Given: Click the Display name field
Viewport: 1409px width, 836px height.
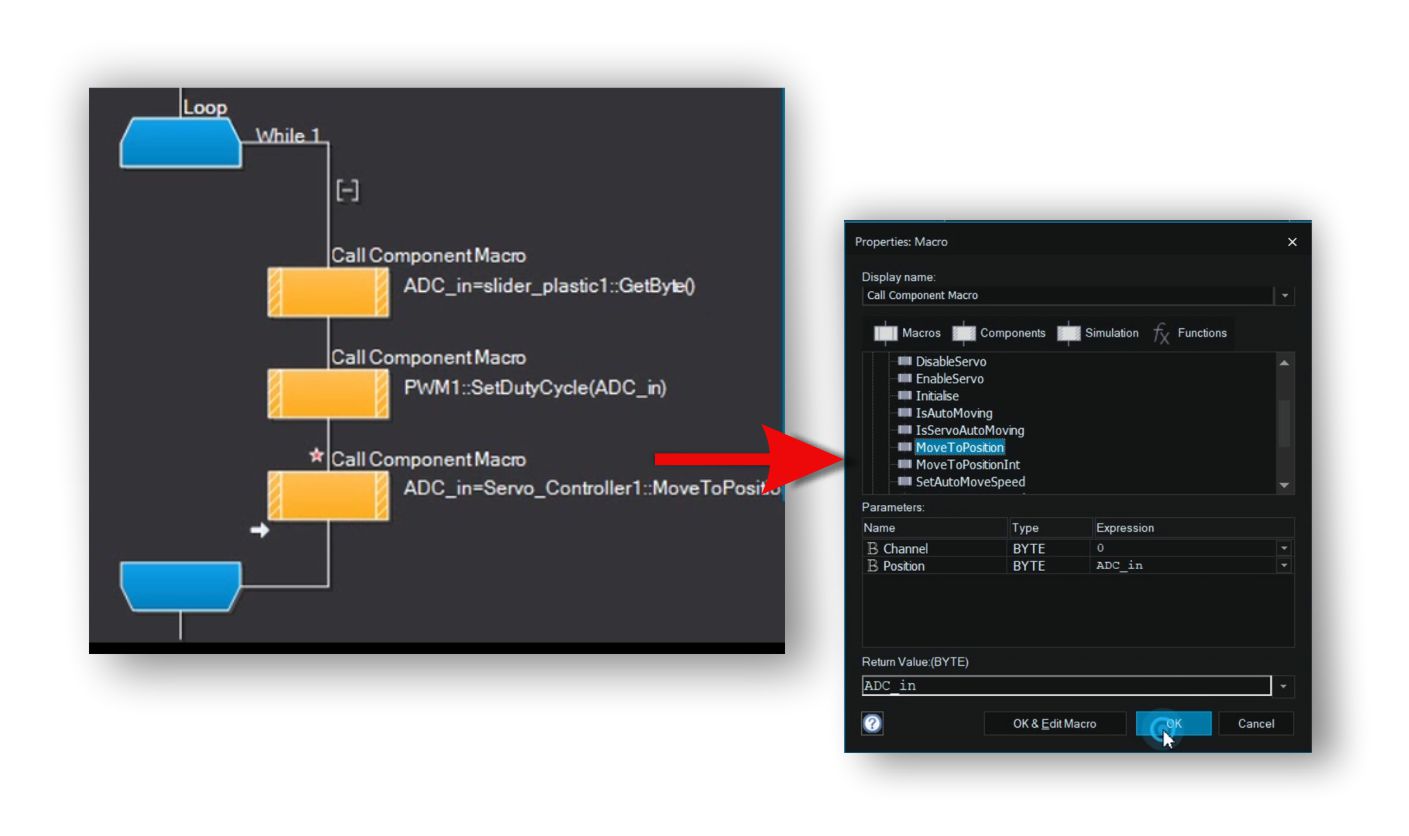Looking at the screenshot, I should 1068,296.
